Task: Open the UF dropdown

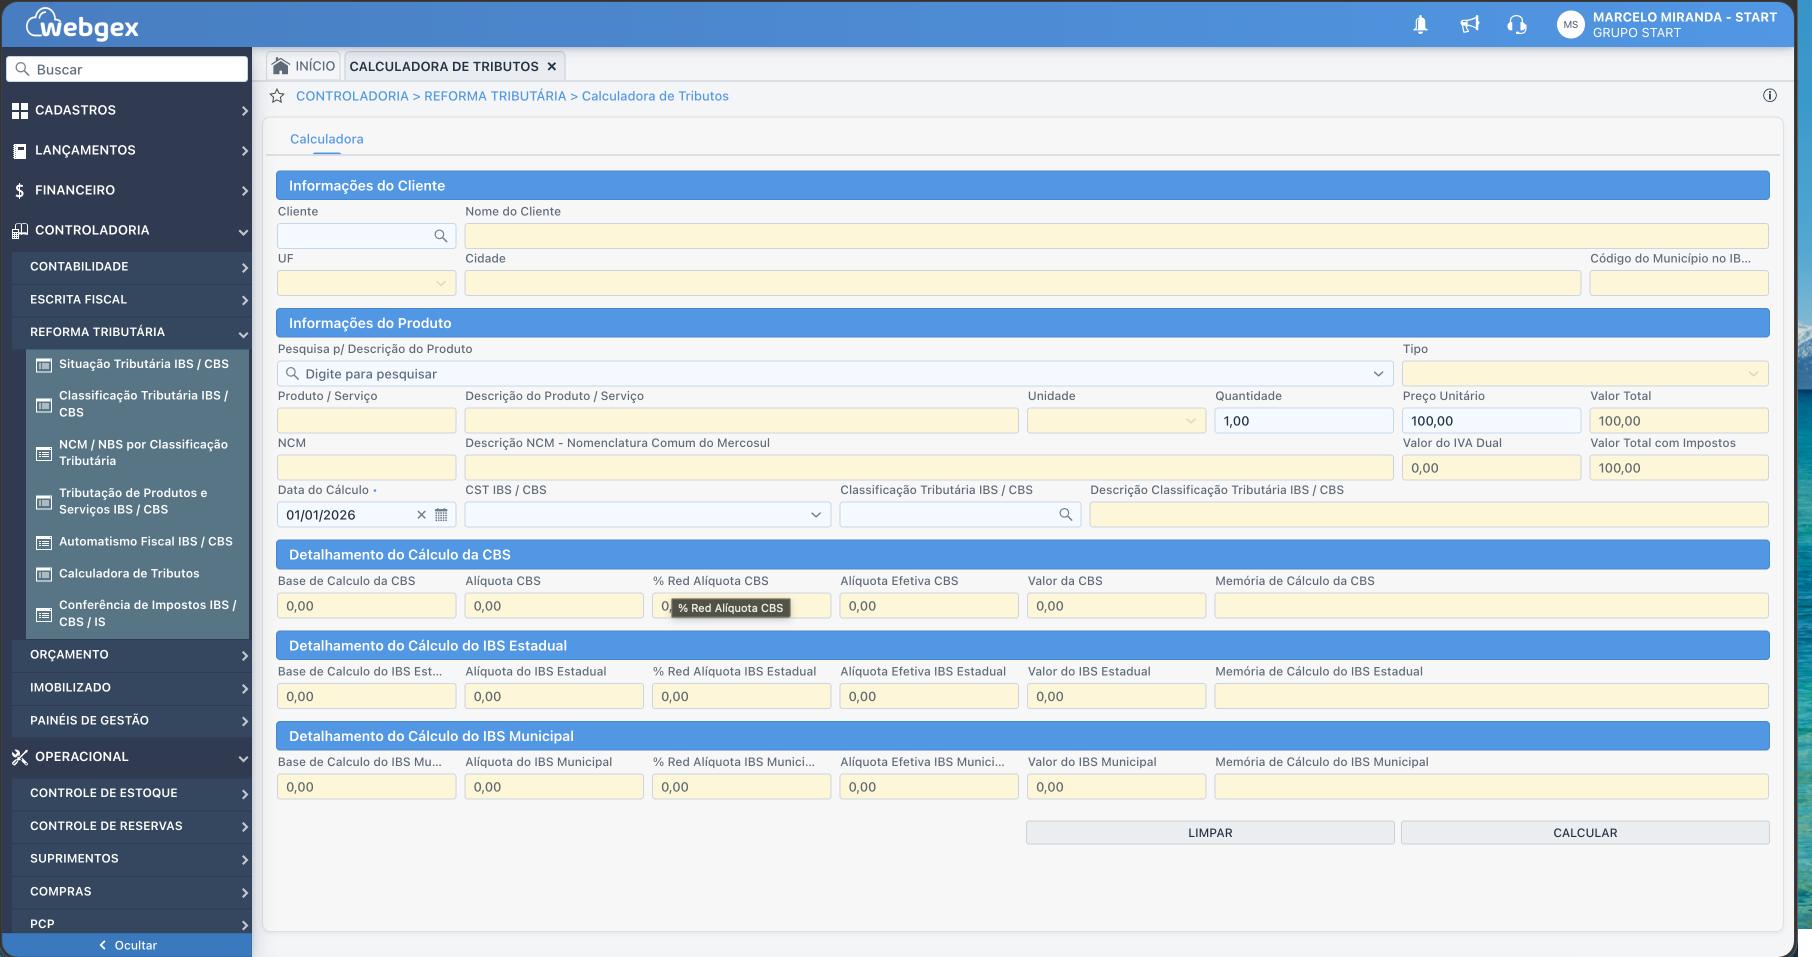Action: click(366, 283)
